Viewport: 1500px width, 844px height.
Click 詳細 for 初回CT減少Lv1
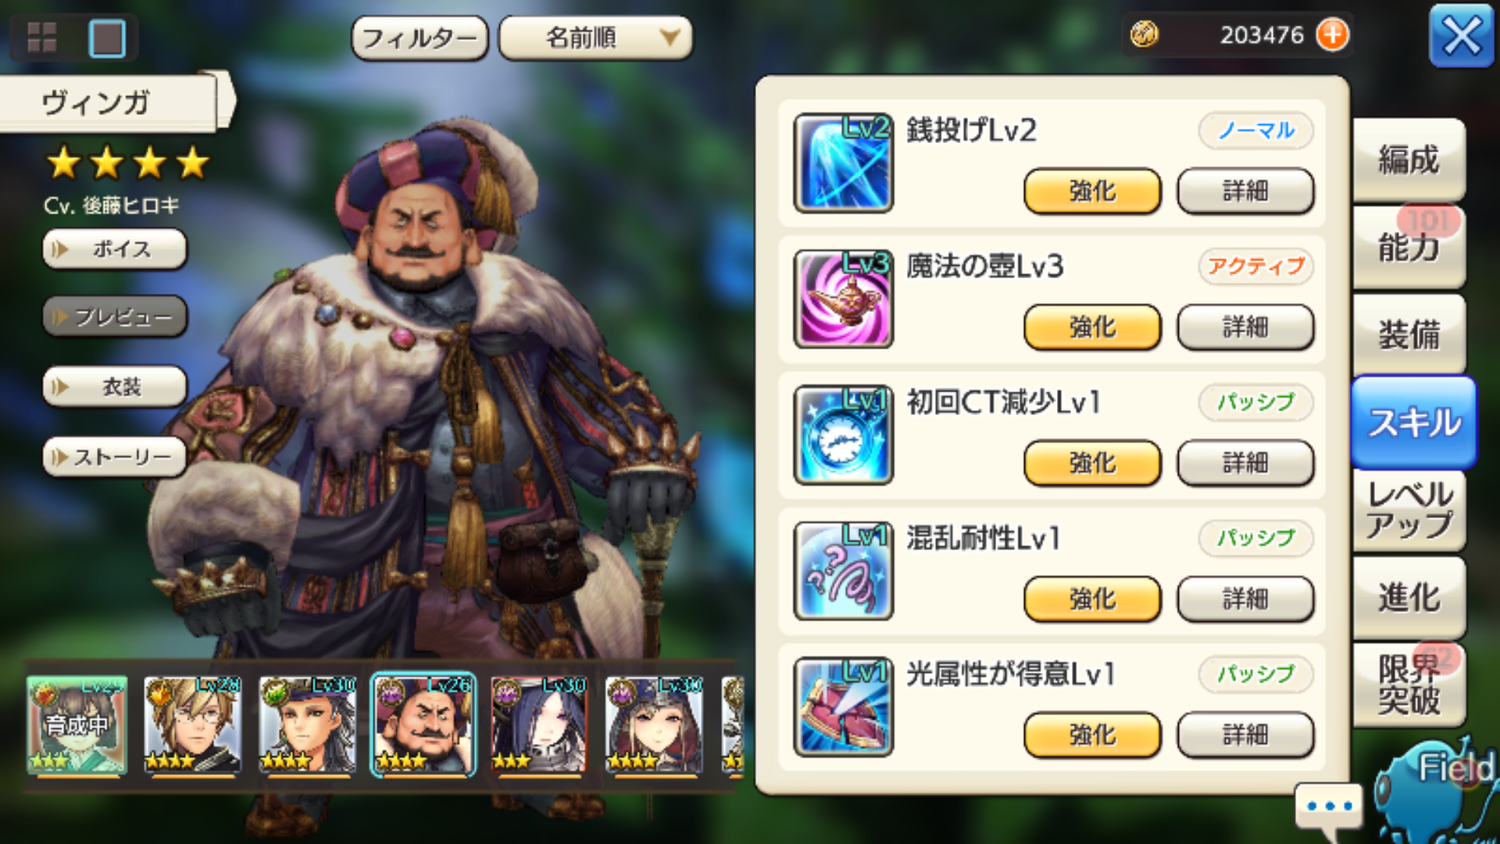pyautogui.click(x=1245, y=463)
